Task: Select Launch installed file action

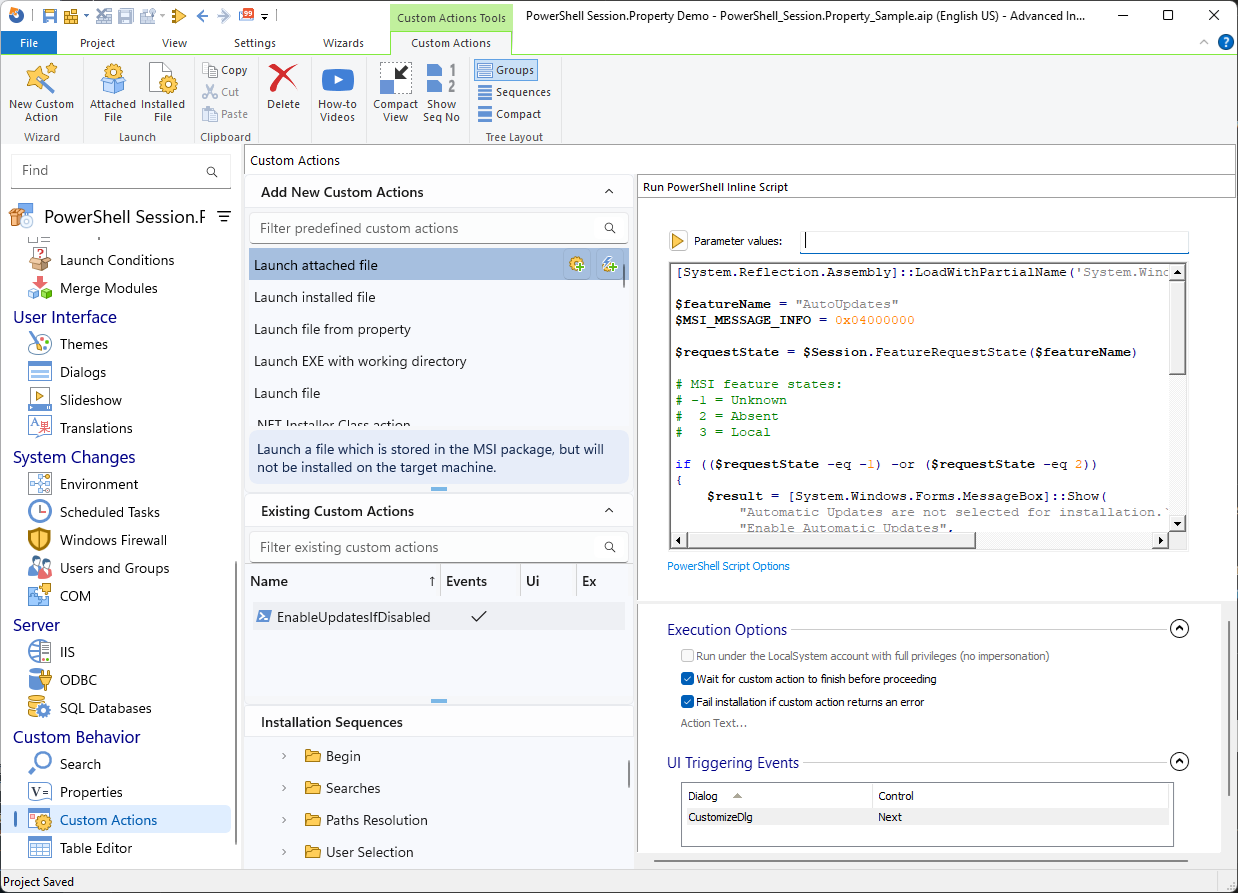Action: tap(436, 297)
